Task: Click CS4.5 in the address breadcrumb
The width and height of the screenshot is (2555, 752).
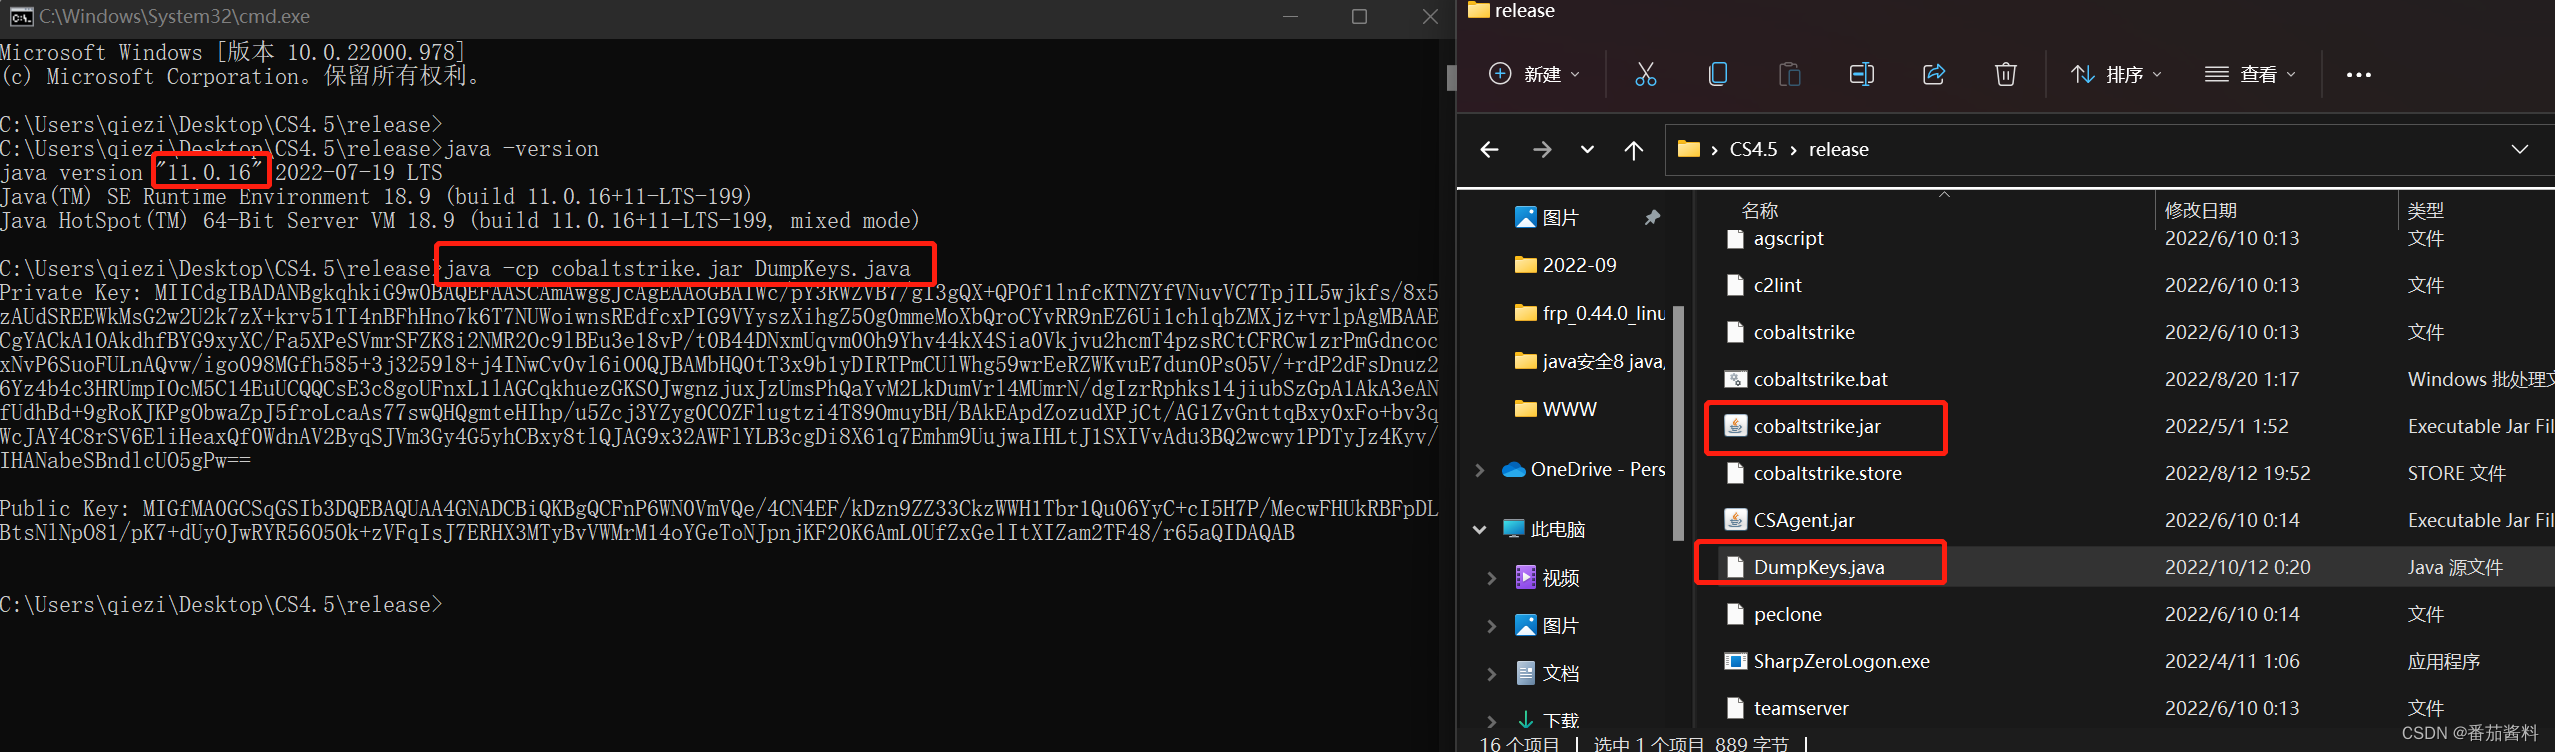Action: [x=1754, y=149]
